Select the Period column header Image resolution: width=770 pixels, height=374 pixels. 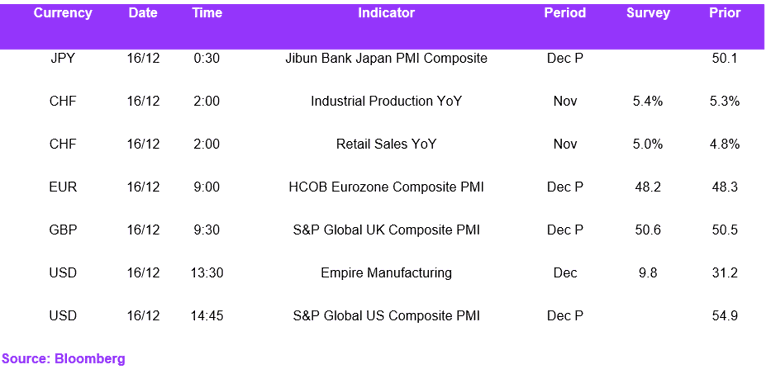point(565,13)
